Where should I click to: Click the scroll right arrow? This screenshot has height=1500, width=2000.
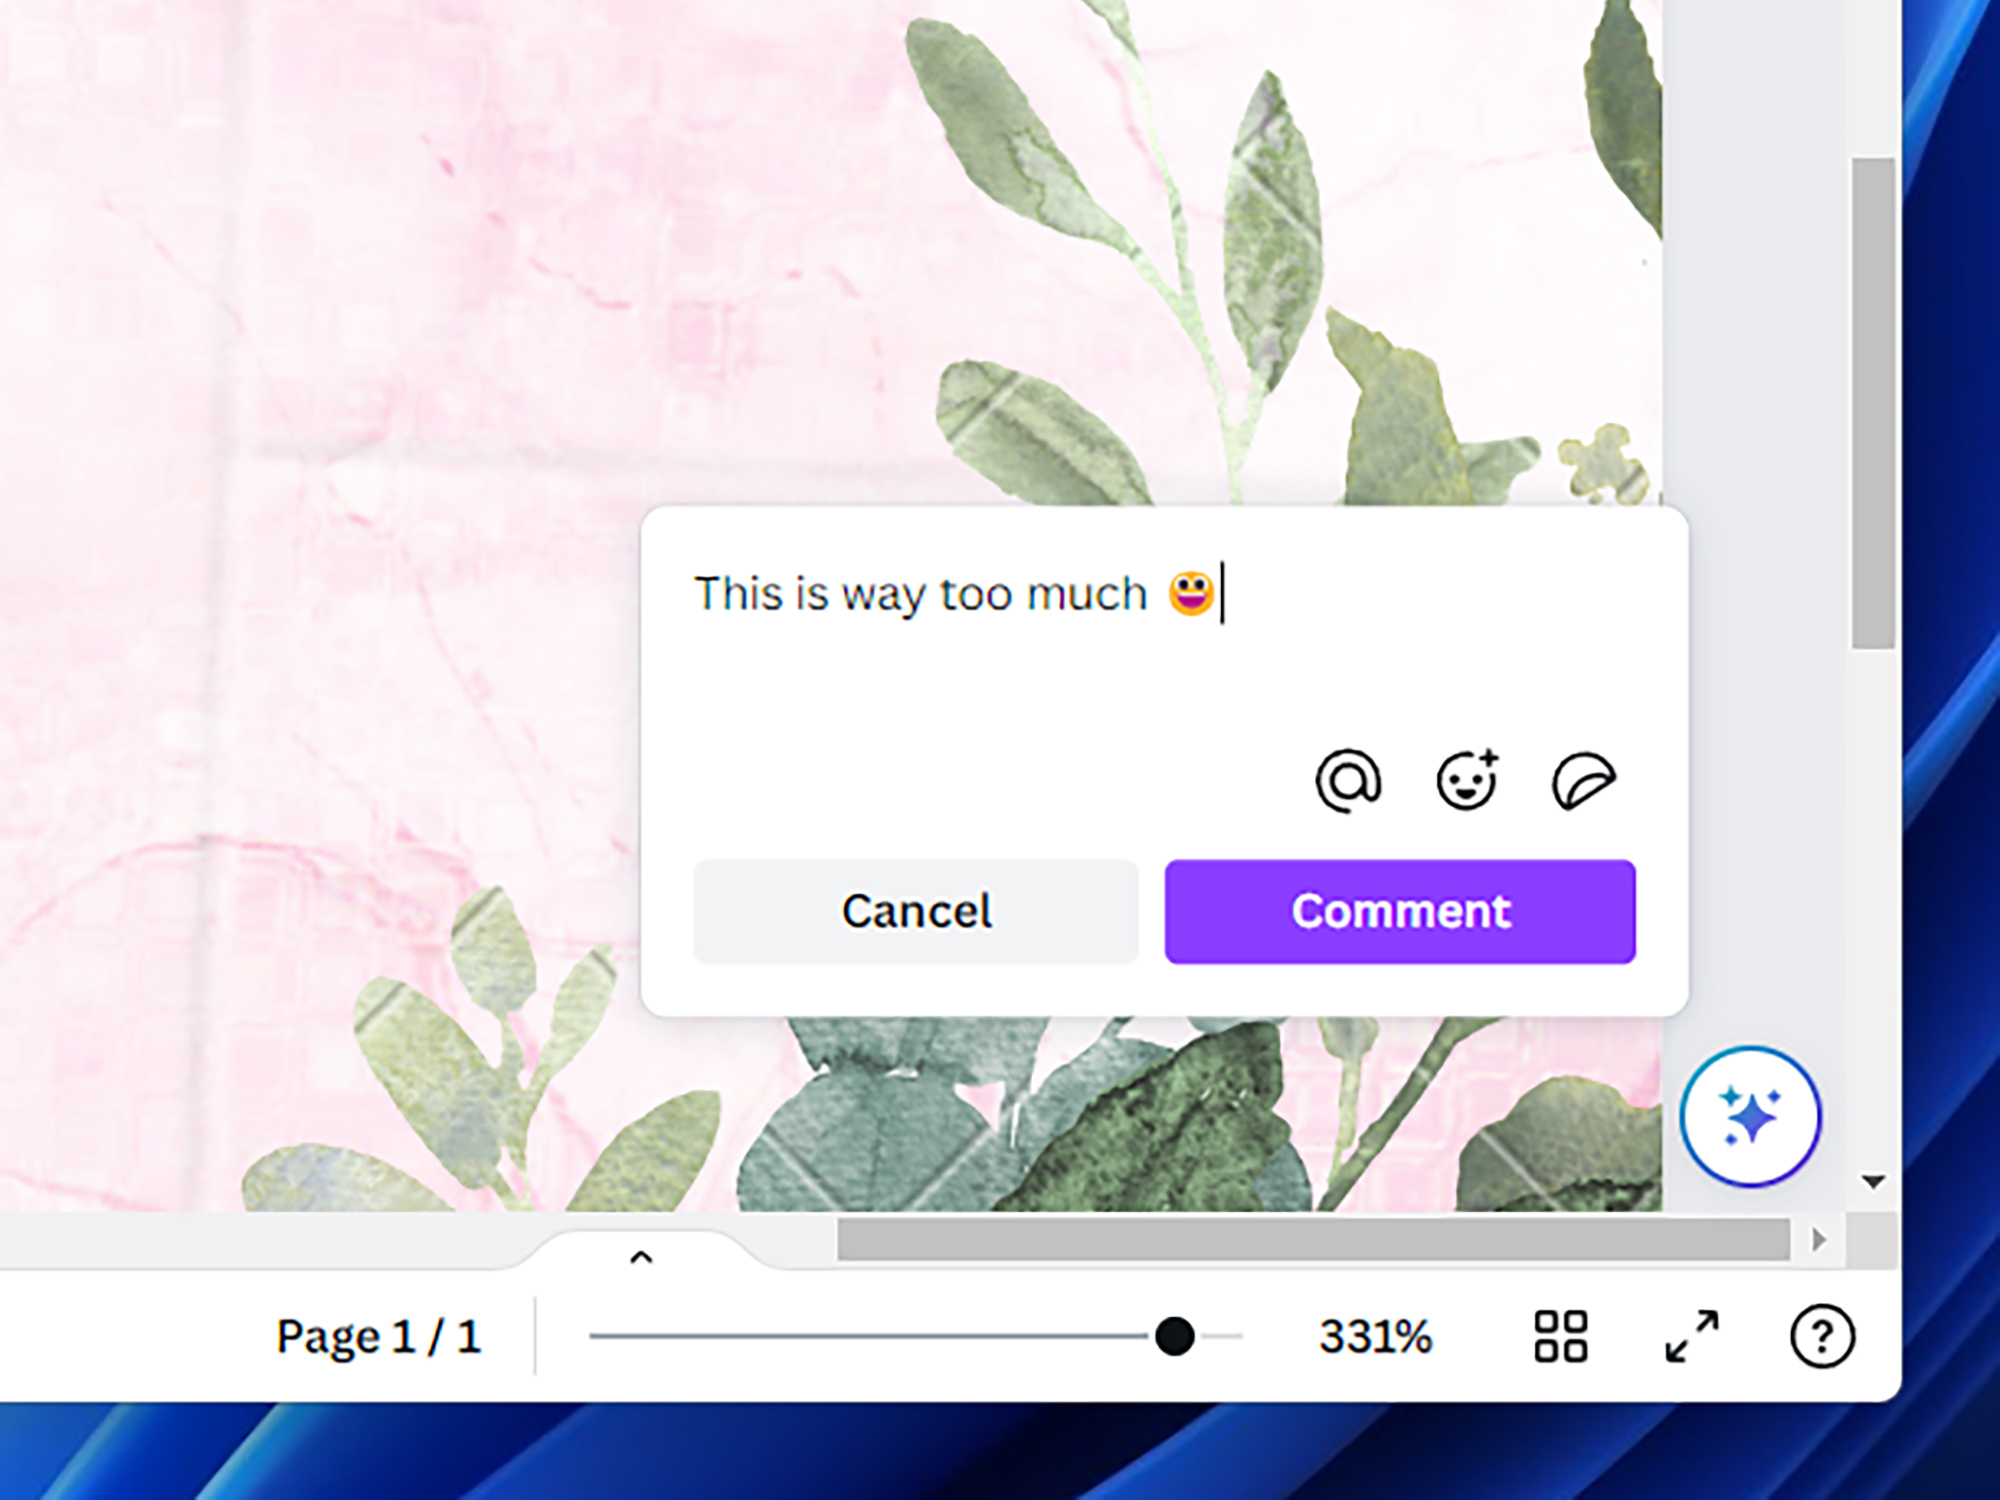coord(1819,1240)
